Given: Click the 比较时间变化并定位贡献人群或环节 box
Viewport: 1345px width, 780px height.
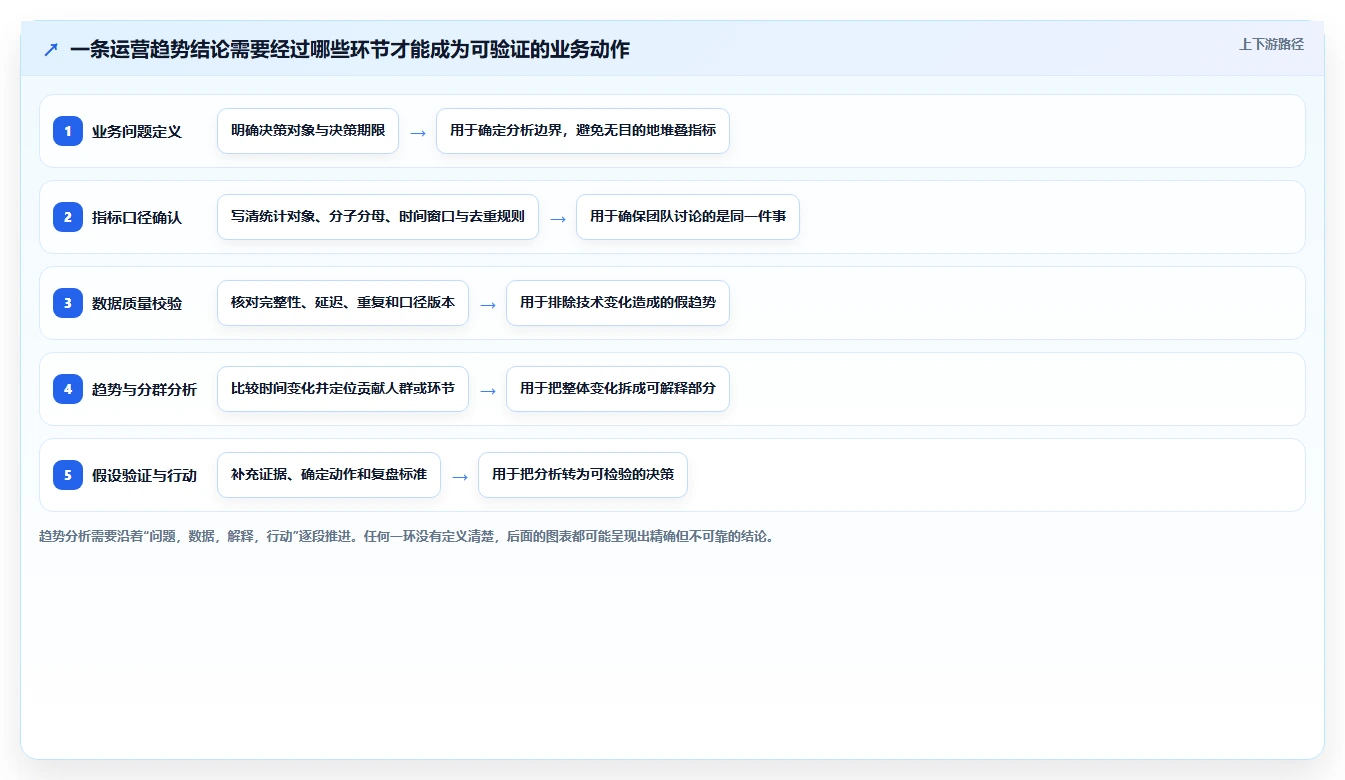Looking at the screenshot, I should (343, 389).
